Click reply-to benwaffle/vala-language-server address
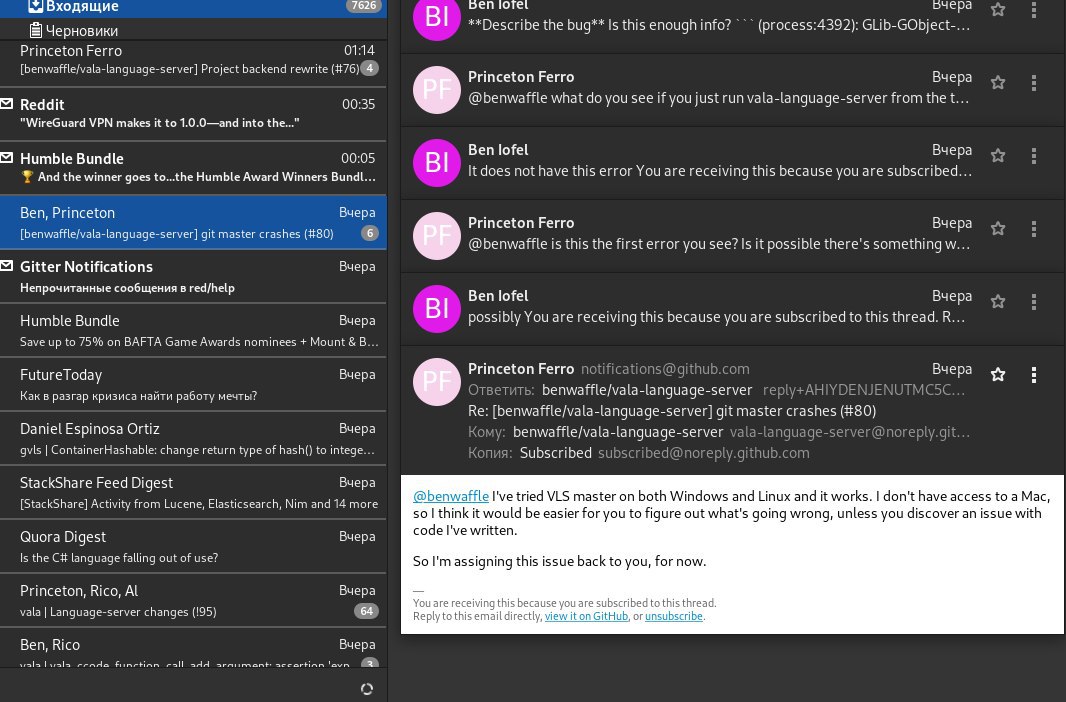 [x=647, y=390]
